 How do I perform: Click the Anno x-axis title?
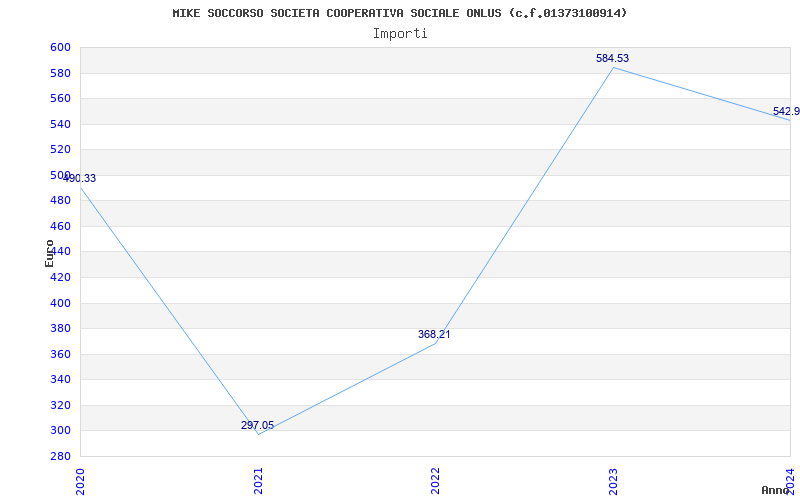click(x=776, y=490)
